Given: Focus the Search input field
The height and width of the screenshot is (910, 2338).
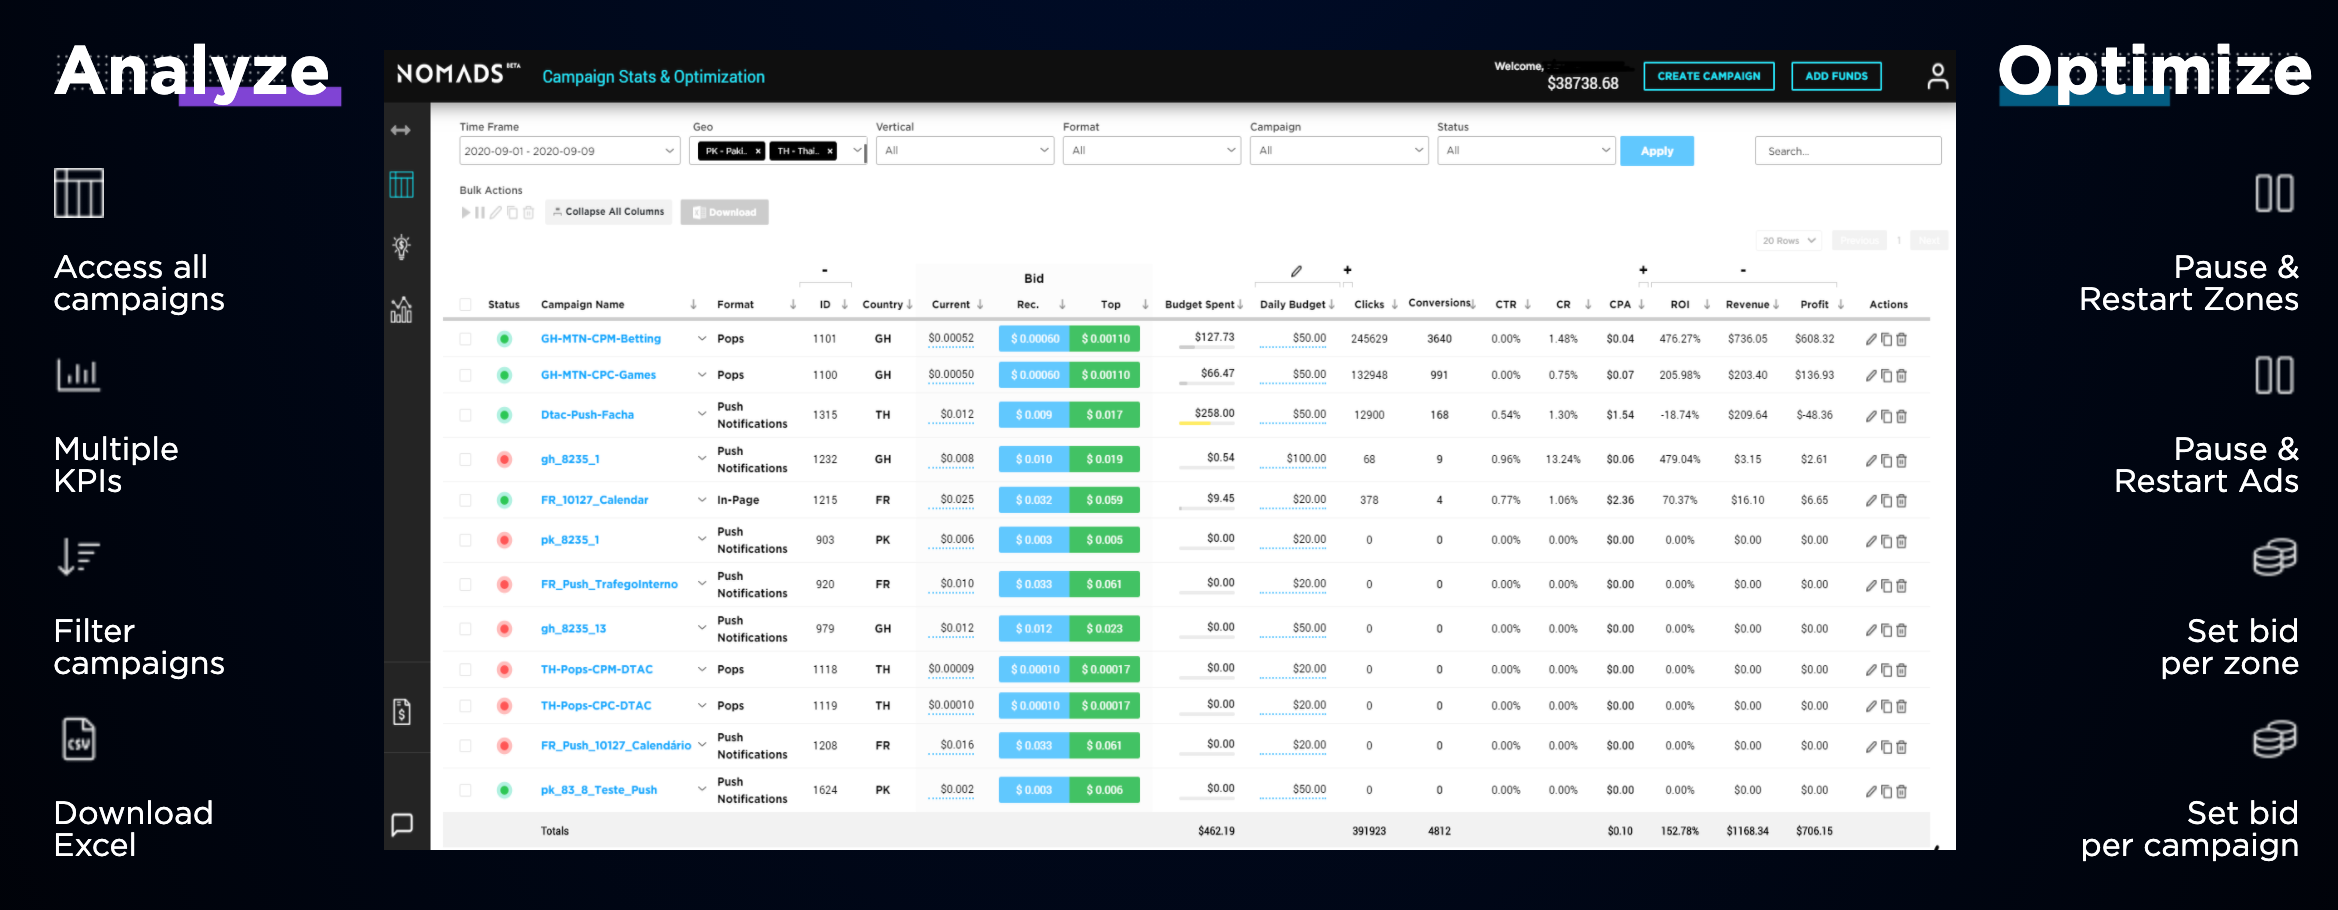Looking at the screenshot, I should click(1847, 151).
